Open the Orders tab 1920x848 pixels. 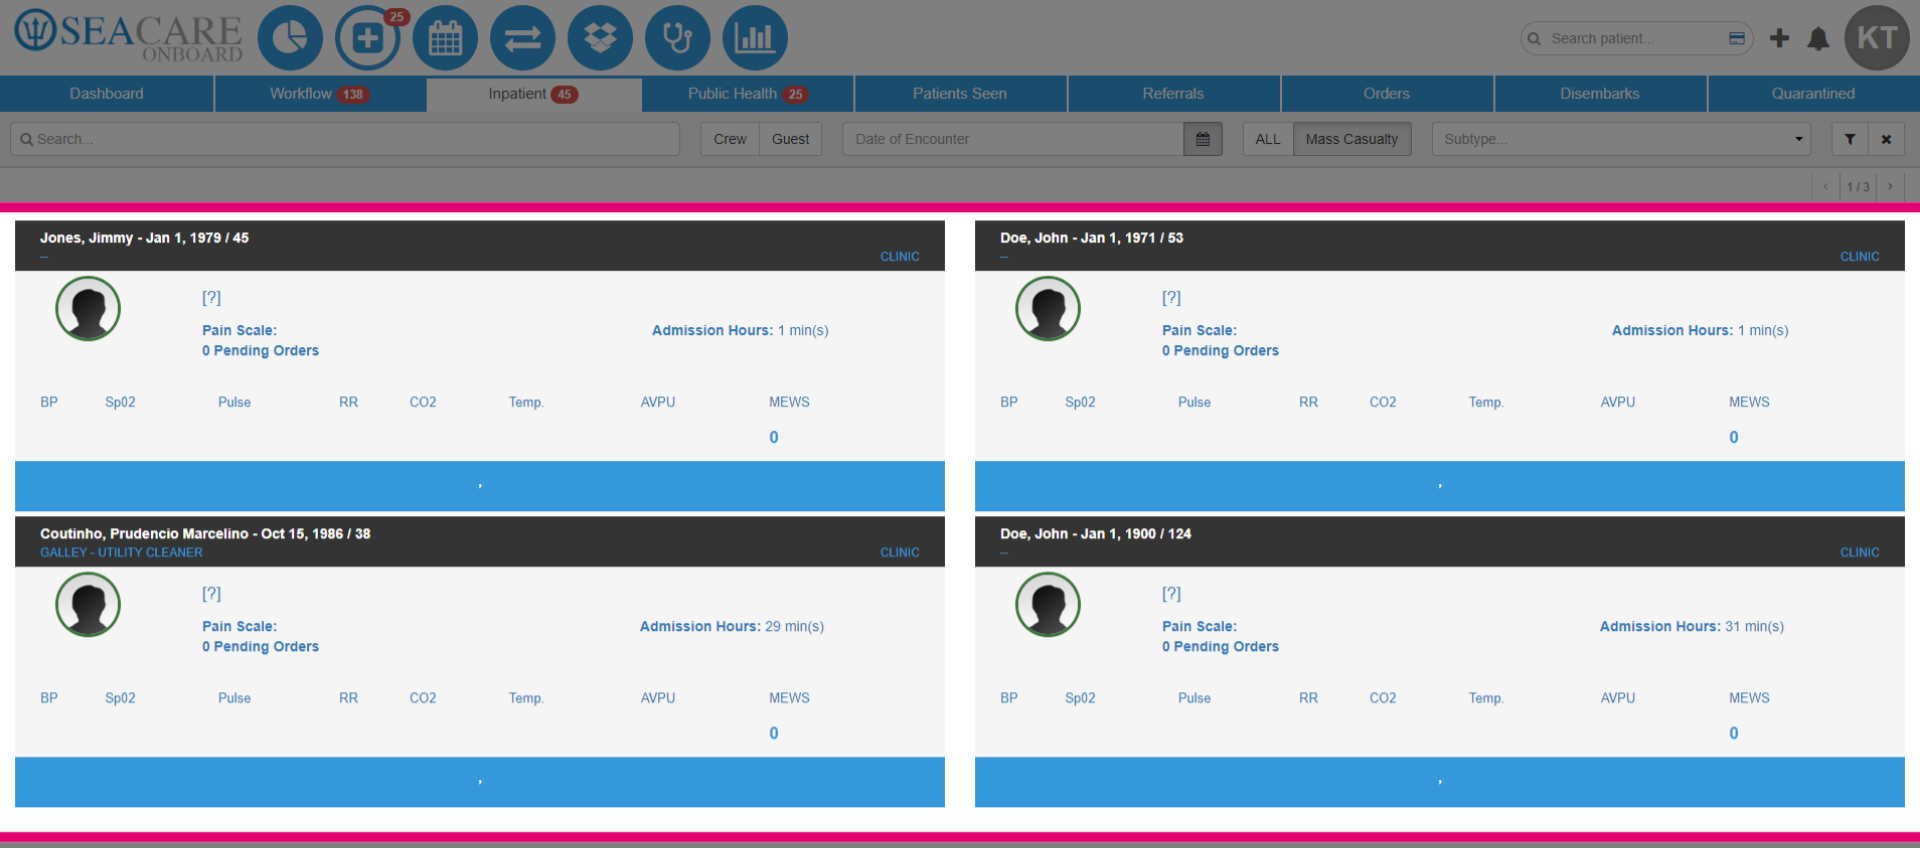click(x=1387, y=93)
